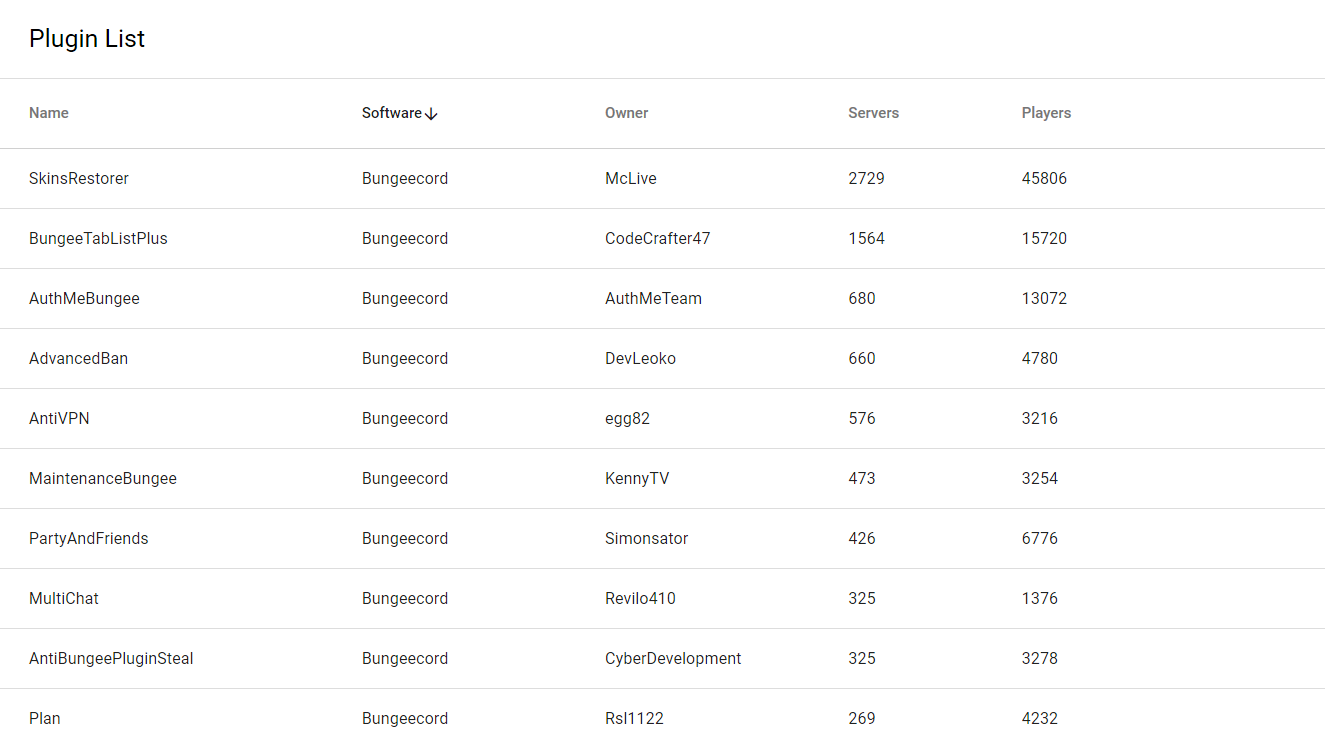The width and height of the screenshot is (1325, 746).
Task: Click Bungeecord in the MultiChat row
Action: click(405, 599)
